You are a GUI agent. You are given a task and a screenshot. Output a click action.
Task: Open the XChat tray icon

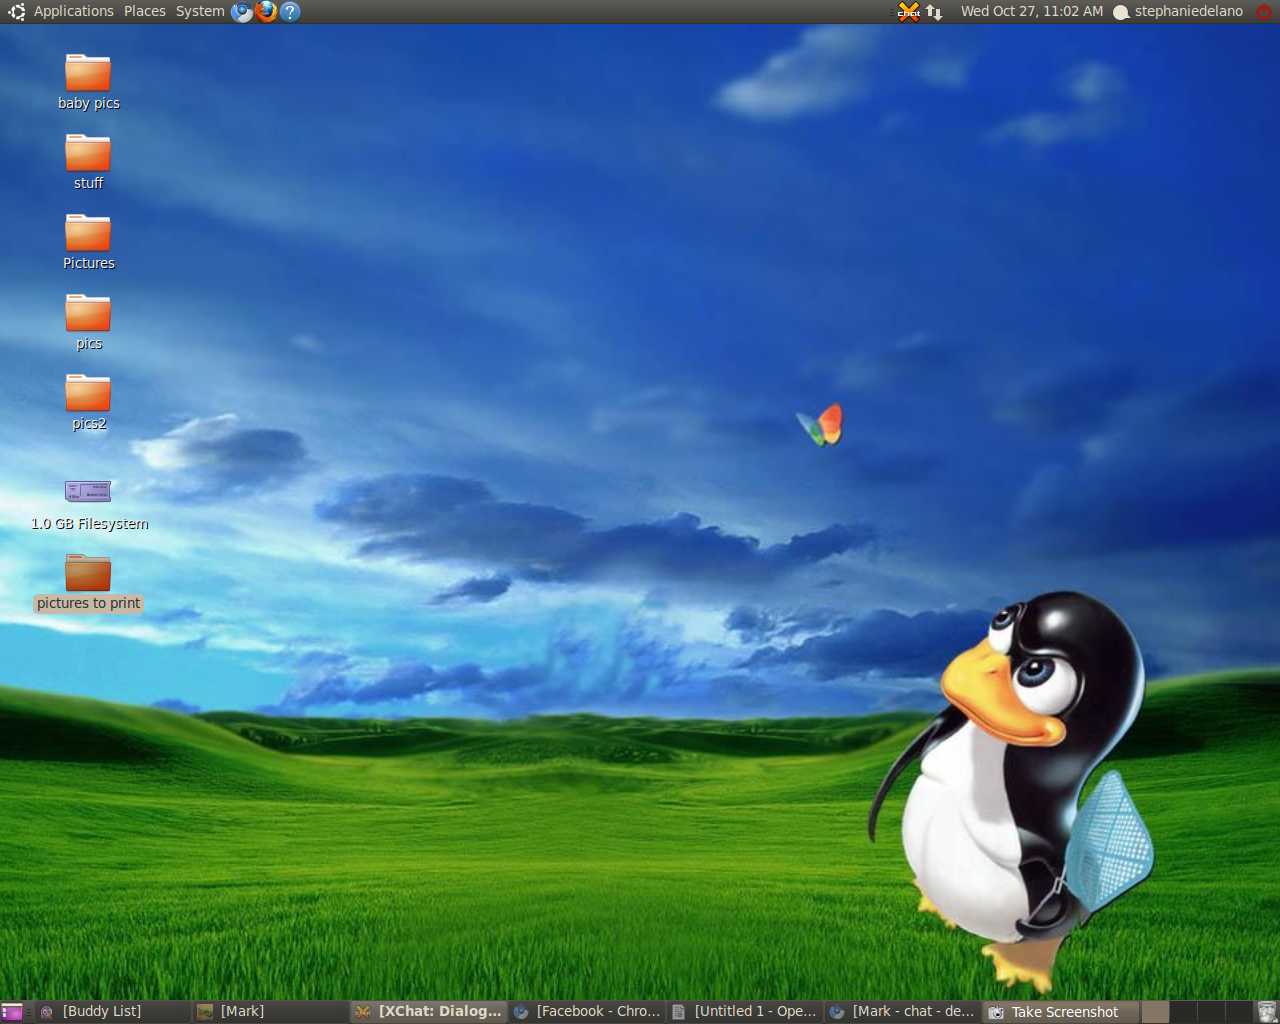tap(908, 12)
